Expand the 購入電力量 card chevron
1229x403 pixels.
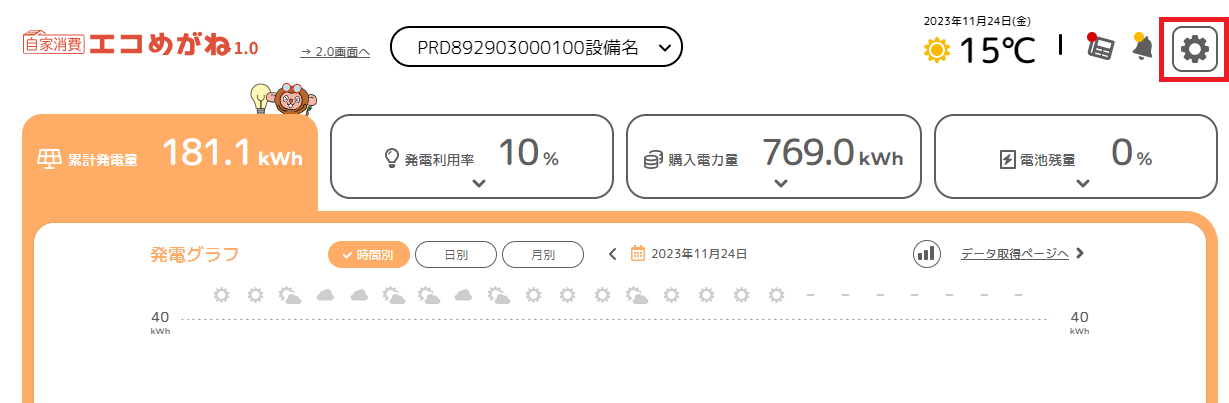click(x=781, y=183)
